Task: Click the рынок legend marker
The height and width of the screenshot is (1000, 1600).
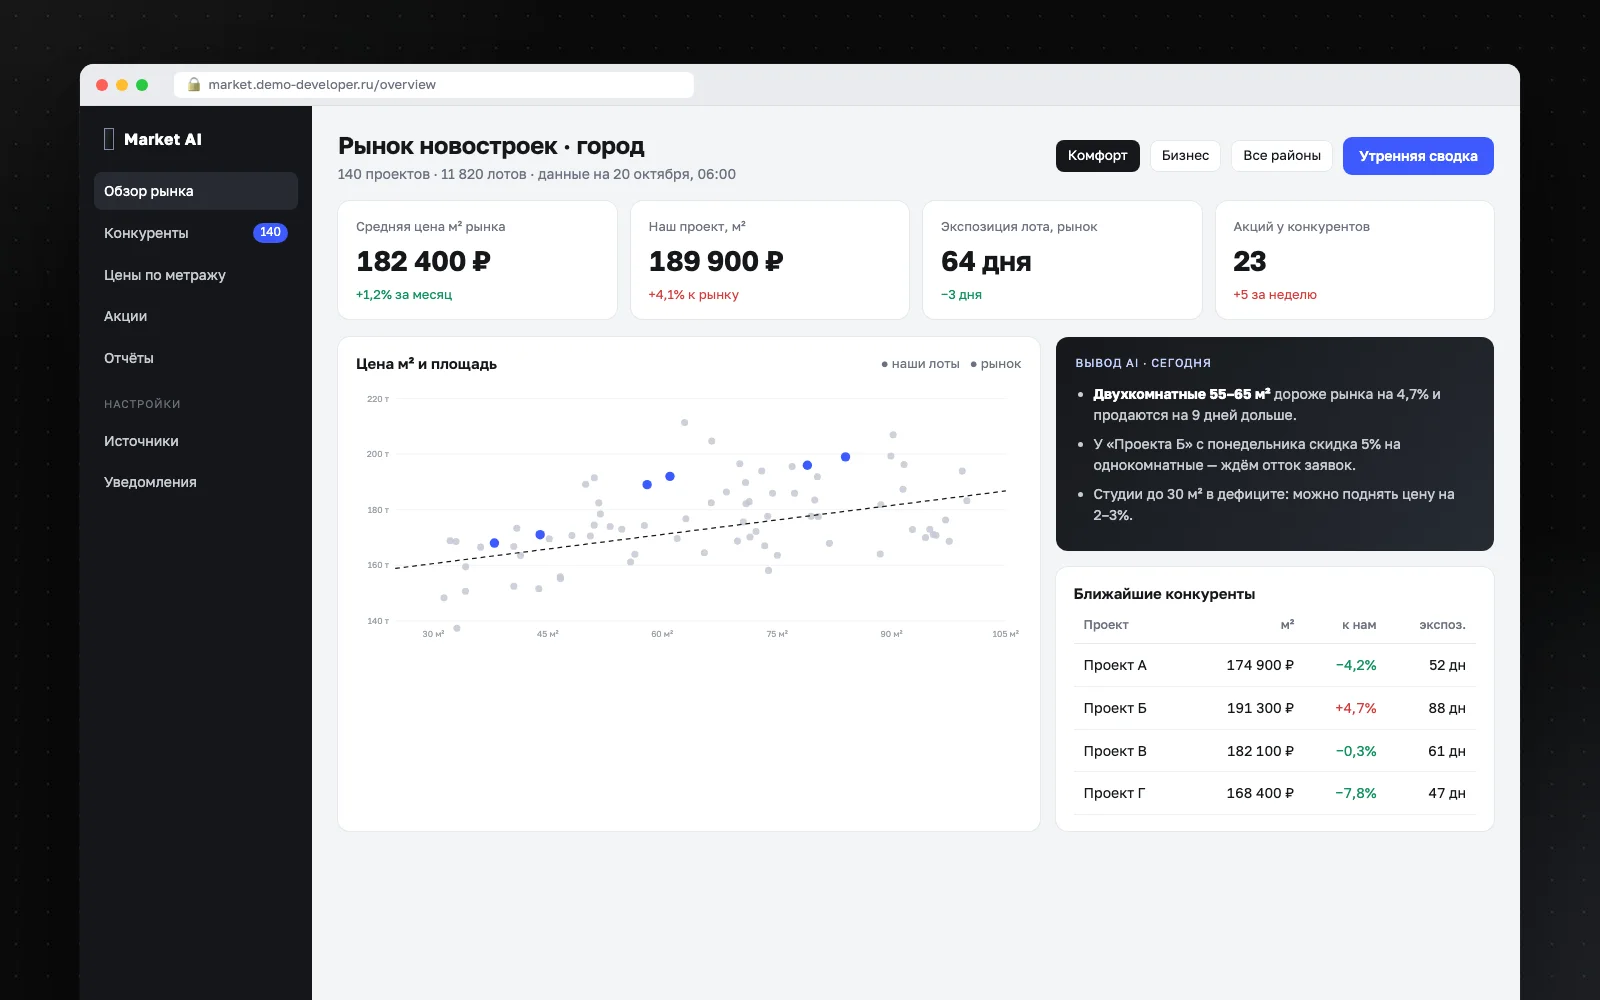Action: [x=973, y=364]
